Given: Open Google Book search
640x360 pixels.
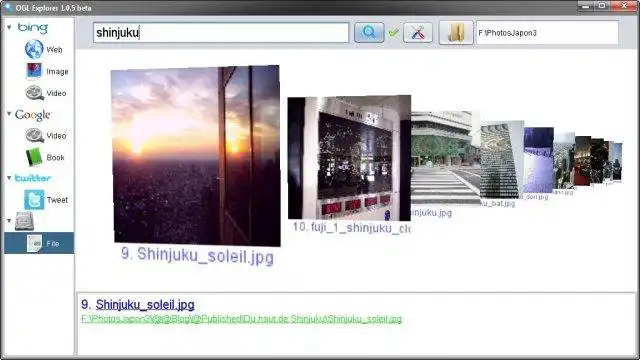Looking at the screenshot, I should pyautogui.click(x=45, y=157).
